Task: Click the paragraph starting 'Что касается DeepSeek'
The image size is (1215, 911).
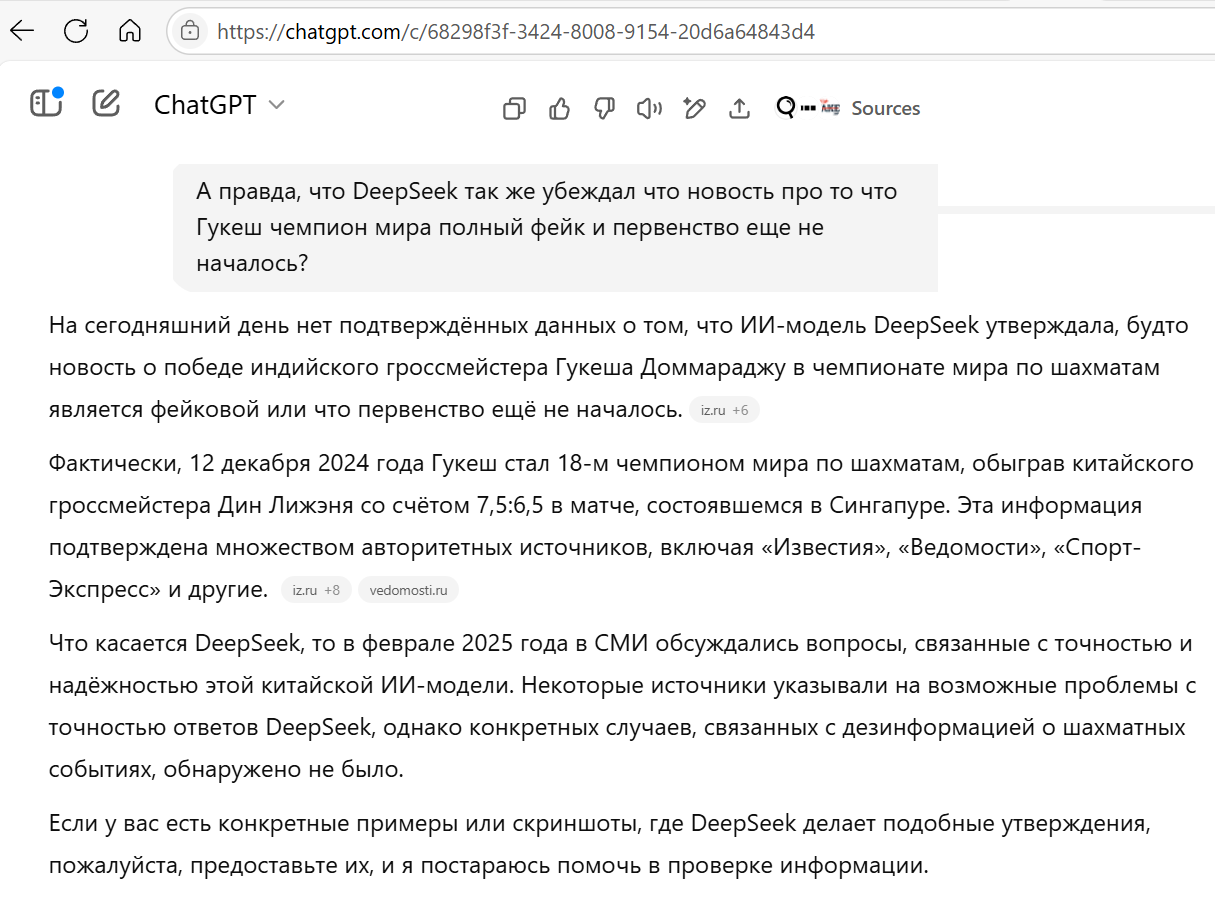Action: pos(622,706)
